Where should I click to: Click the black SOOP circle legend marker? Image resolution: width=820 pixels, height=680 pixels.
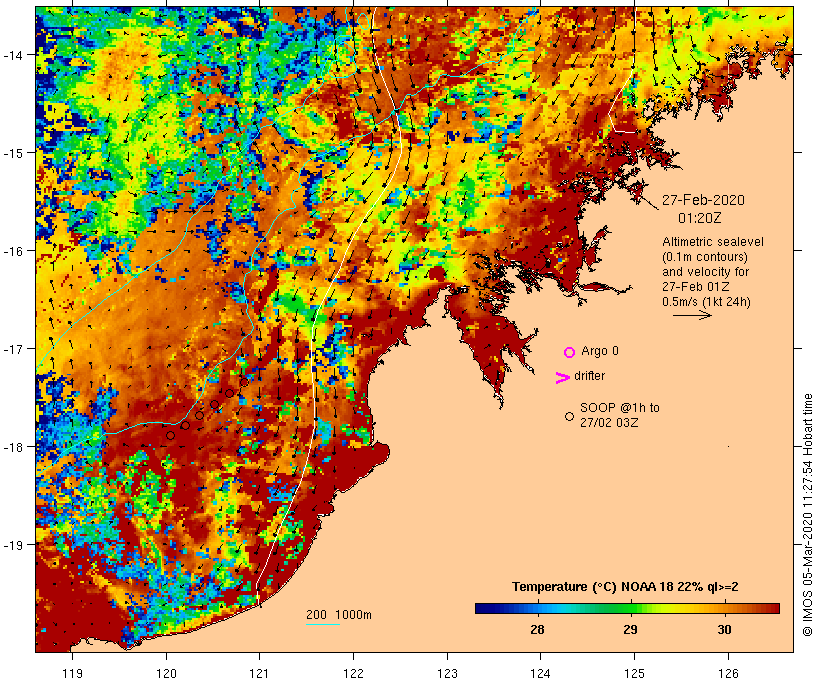[570, 416]
